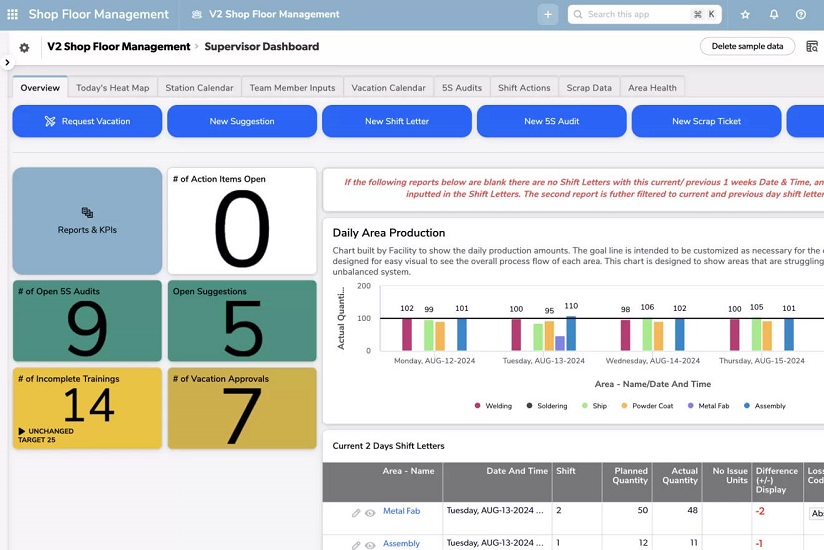Click the eye view icon on the Assembly row
Viewport: 824px width, 550px height.
click(370, 545)
